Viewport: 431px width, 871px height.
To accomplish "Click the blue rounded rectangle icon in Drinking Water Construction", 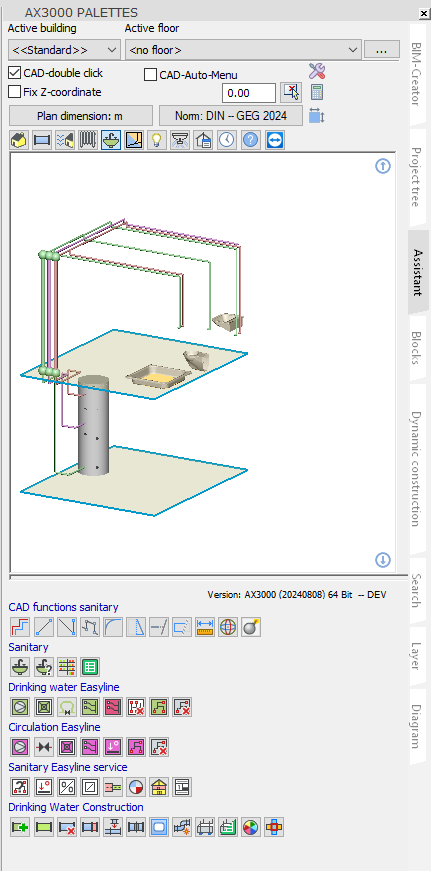I will [159, 827].
